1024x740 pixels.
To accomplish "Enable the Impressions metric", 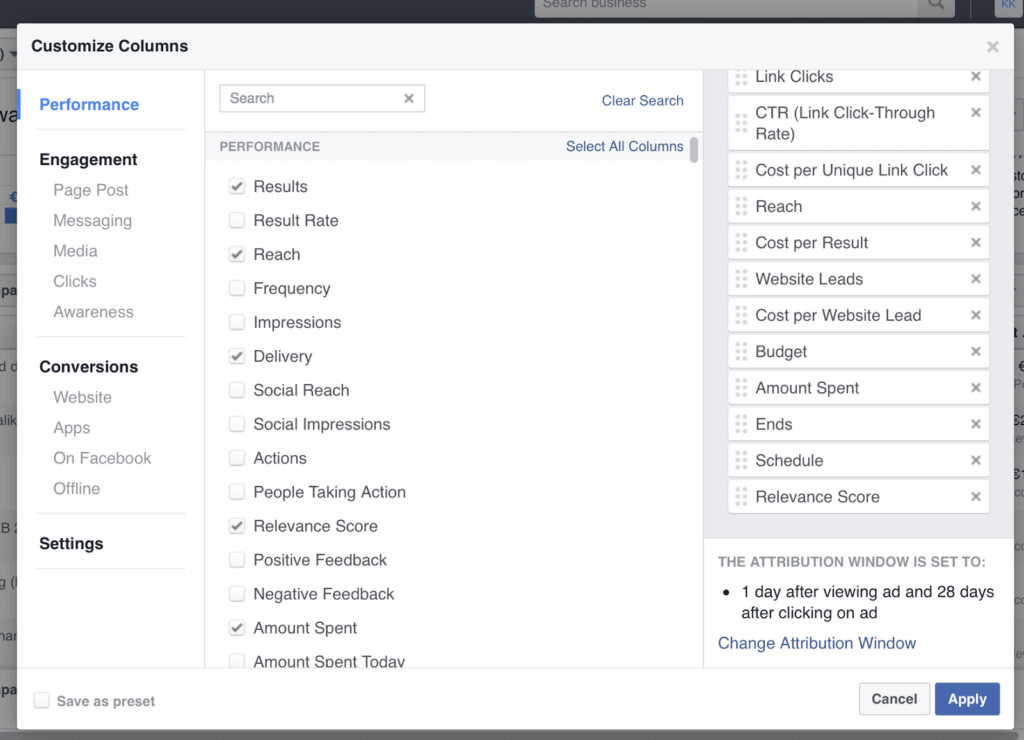I will [237, 322].
